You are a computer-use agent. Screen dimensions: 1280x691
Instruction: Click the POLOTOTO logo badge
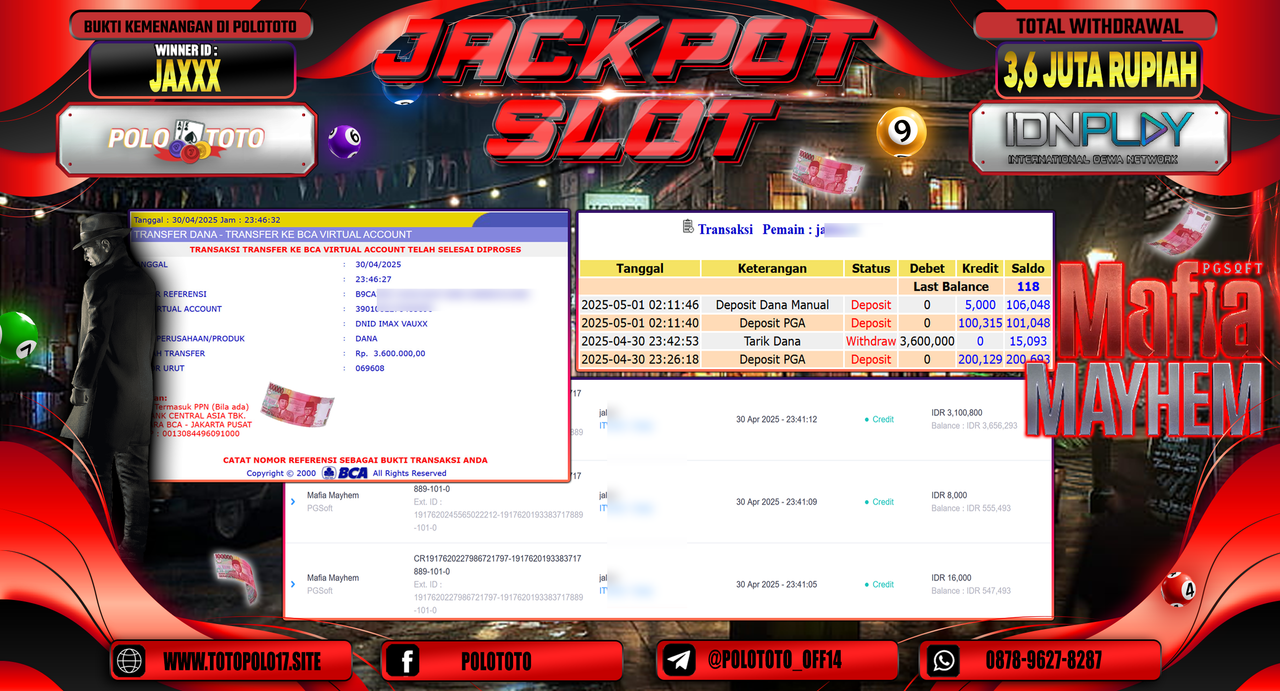pos(186,139)
